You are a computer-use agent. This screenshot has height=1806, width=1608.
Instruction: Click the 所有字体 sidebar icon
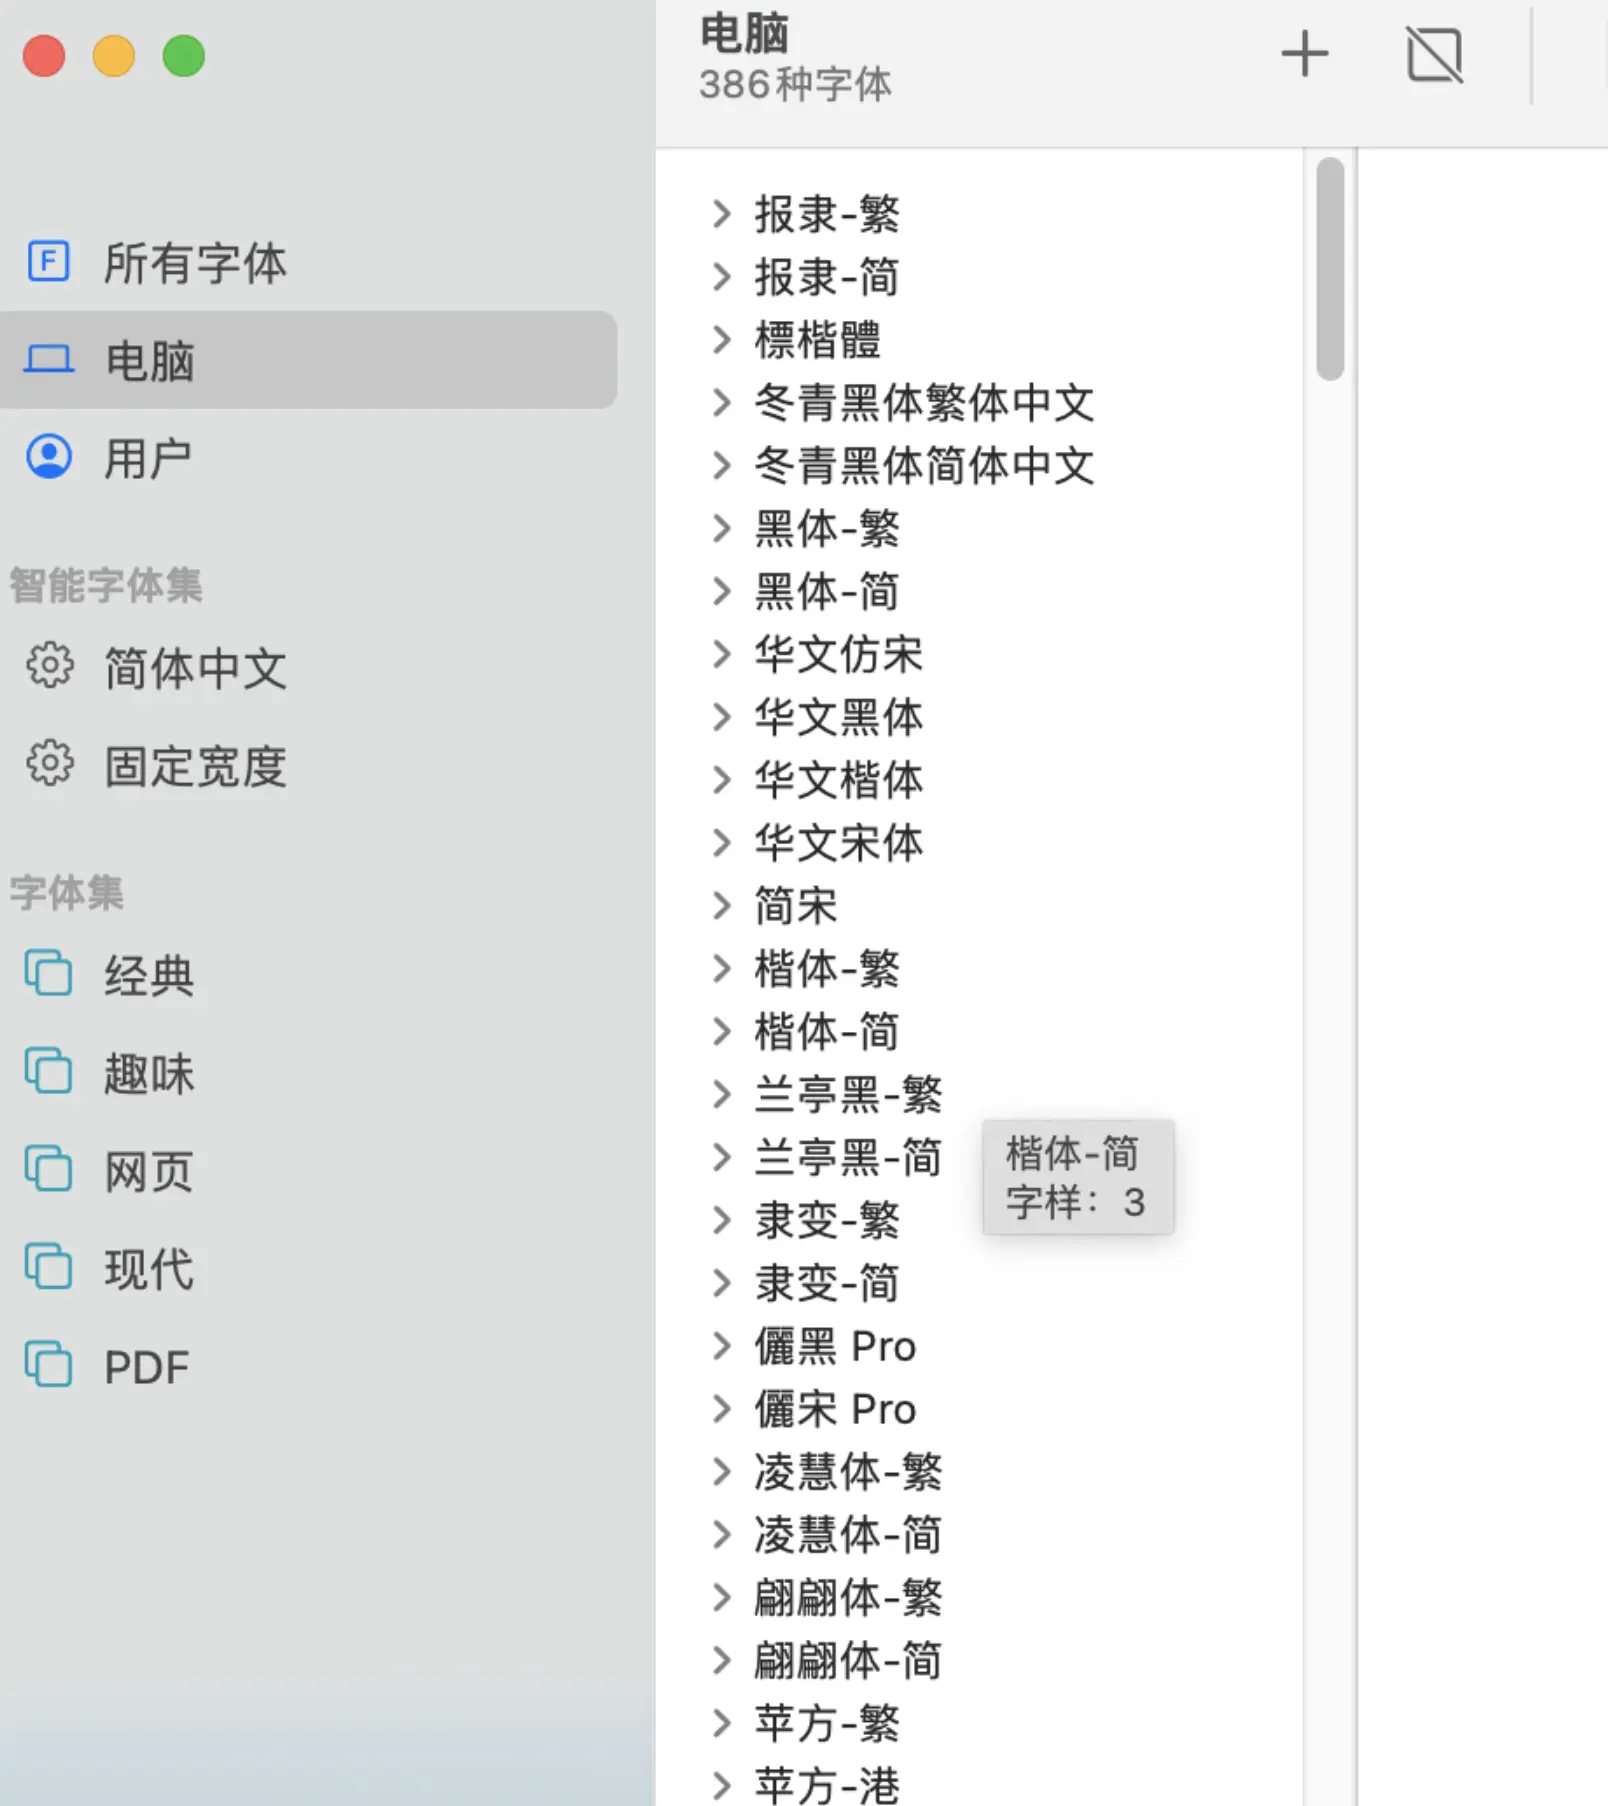pos(48,262)
